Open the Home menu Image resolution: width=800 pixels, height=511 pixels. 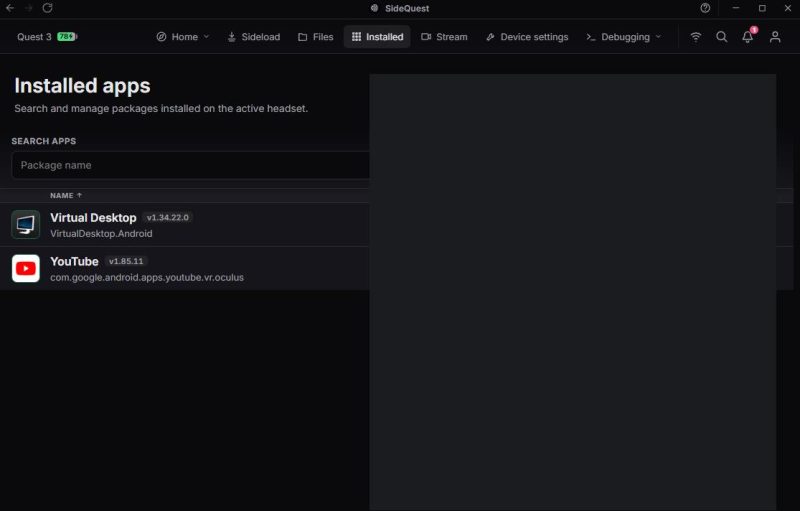[183, 37]
